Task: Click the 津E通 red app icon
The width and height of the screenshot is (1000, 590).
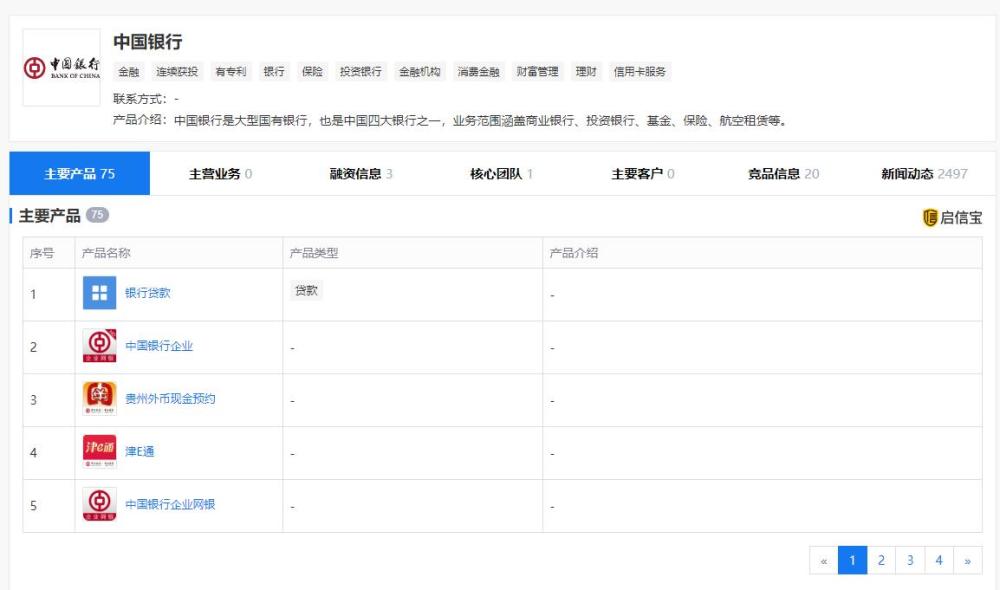Action: (99, 452)
